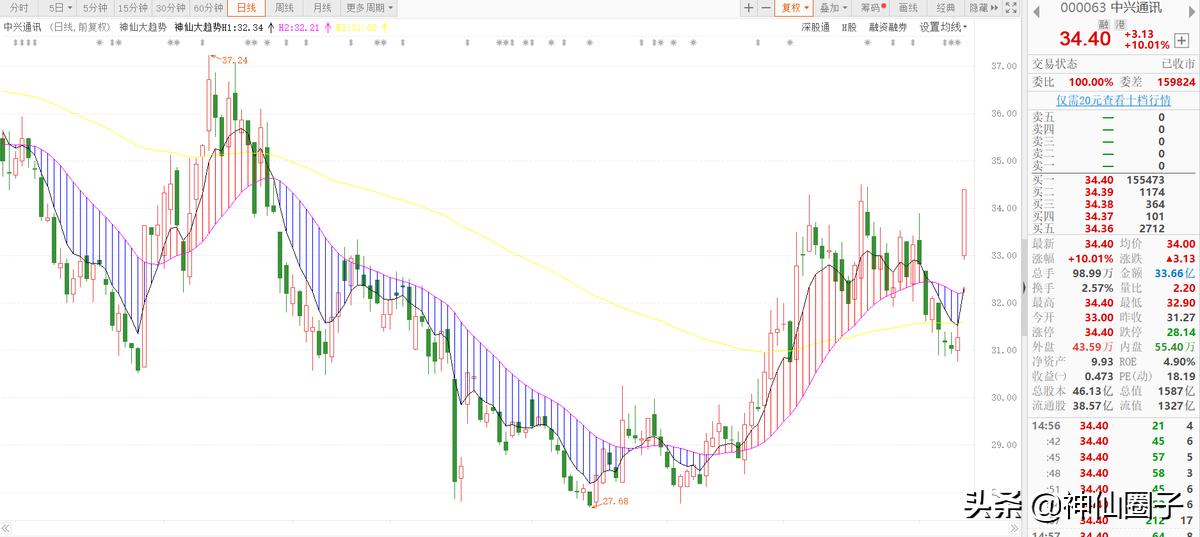The image size is (1200, 537).
Task: Click the 均价 34.00 value
Action: (x=1181, y=244)
